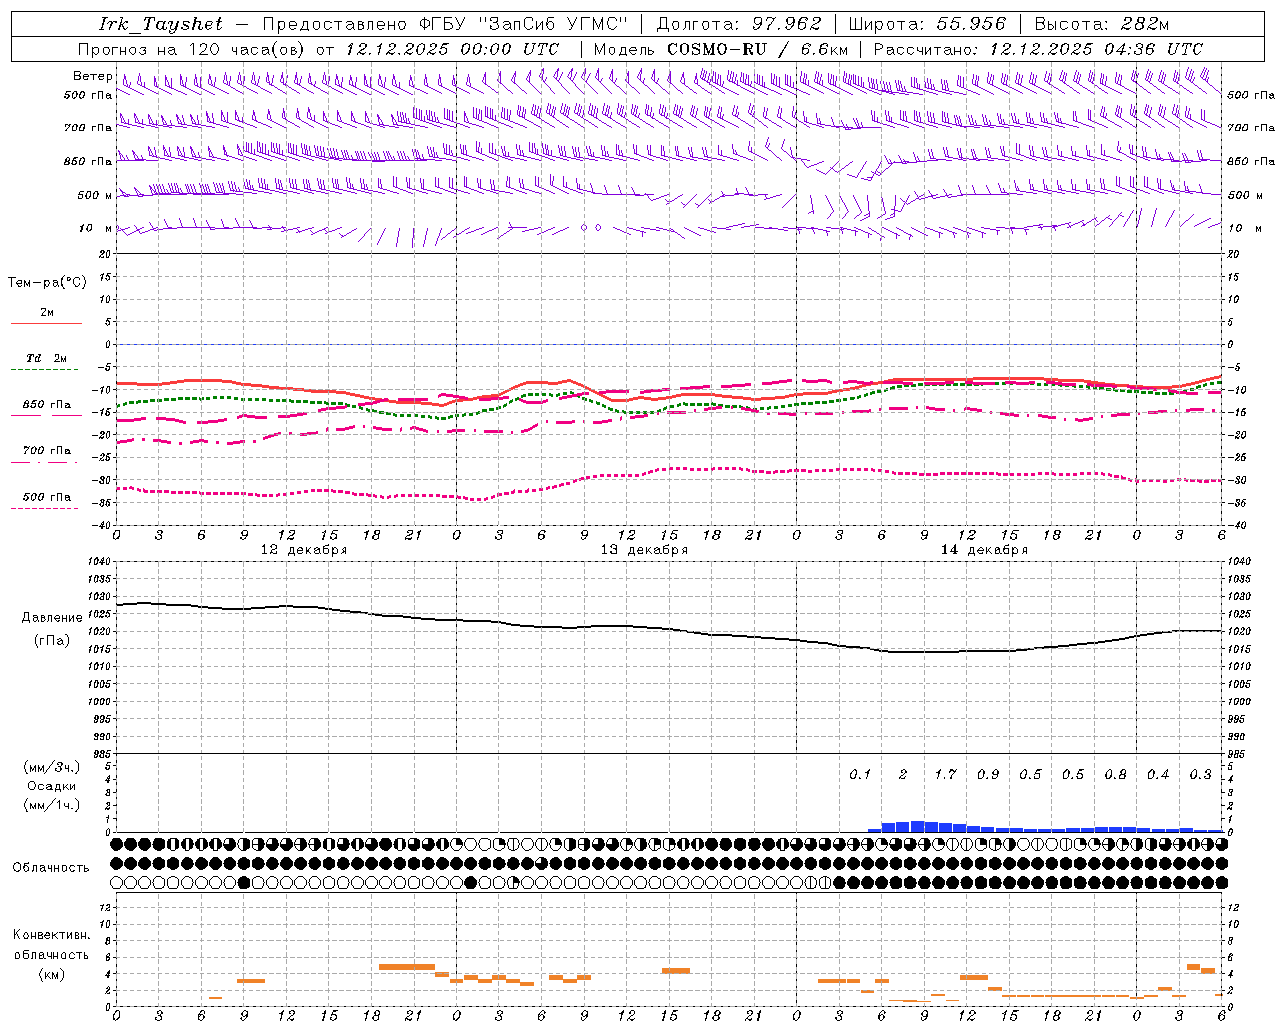Image resolution: width=1280 pixels, height=1024 pixels.
Task: Select the text Предоставлено ФГБУ "ЗапСиб УГМС"
Action: [445, 24]
